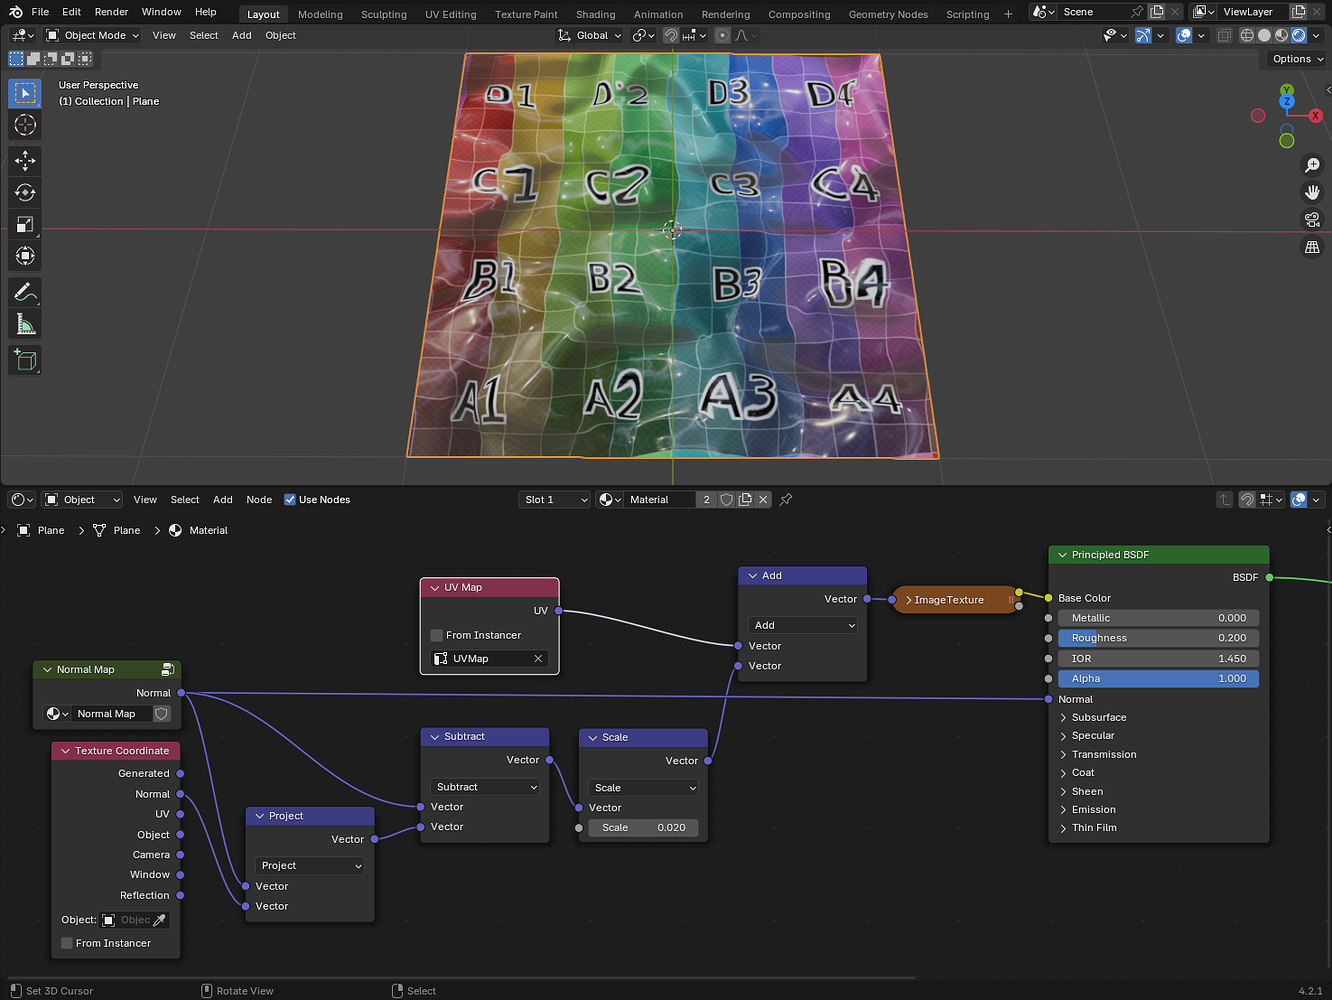The width and height of the screenshot is (1332, 1000).
Task: Open the Render menu
Action: (111, 12)
